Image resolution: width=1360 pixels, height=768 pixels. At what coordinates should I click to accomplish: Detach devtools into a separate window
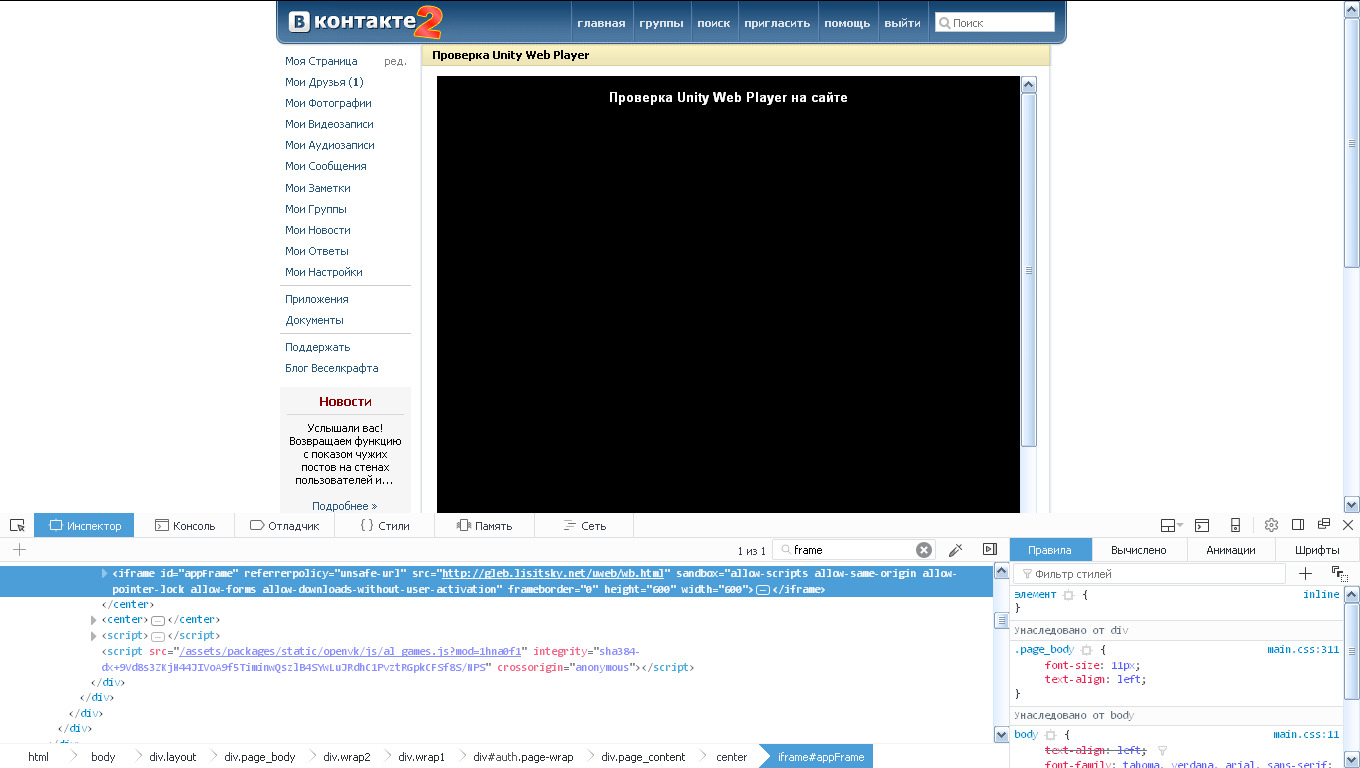coord(1324,524)
